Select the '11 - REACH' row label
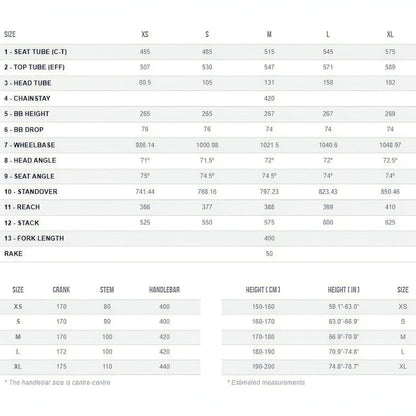The height and width of the screenshot is (416, 416). pos(22,207)
